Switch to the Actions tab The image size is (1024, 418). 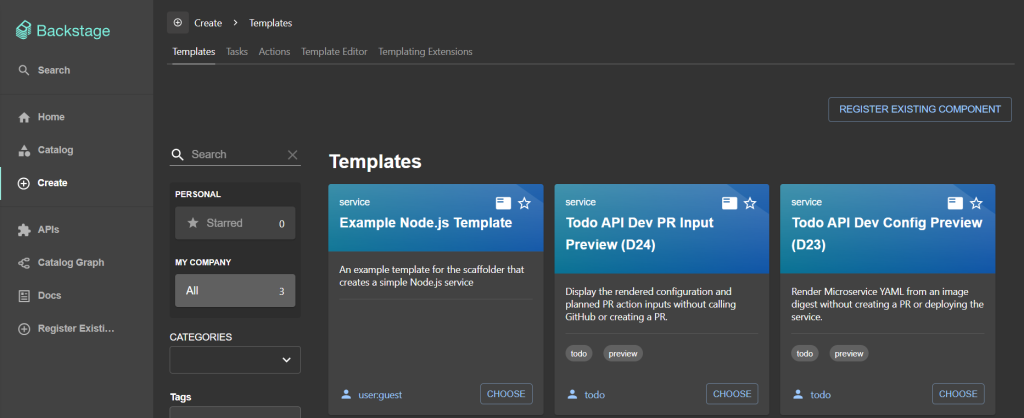click(274, 51)
